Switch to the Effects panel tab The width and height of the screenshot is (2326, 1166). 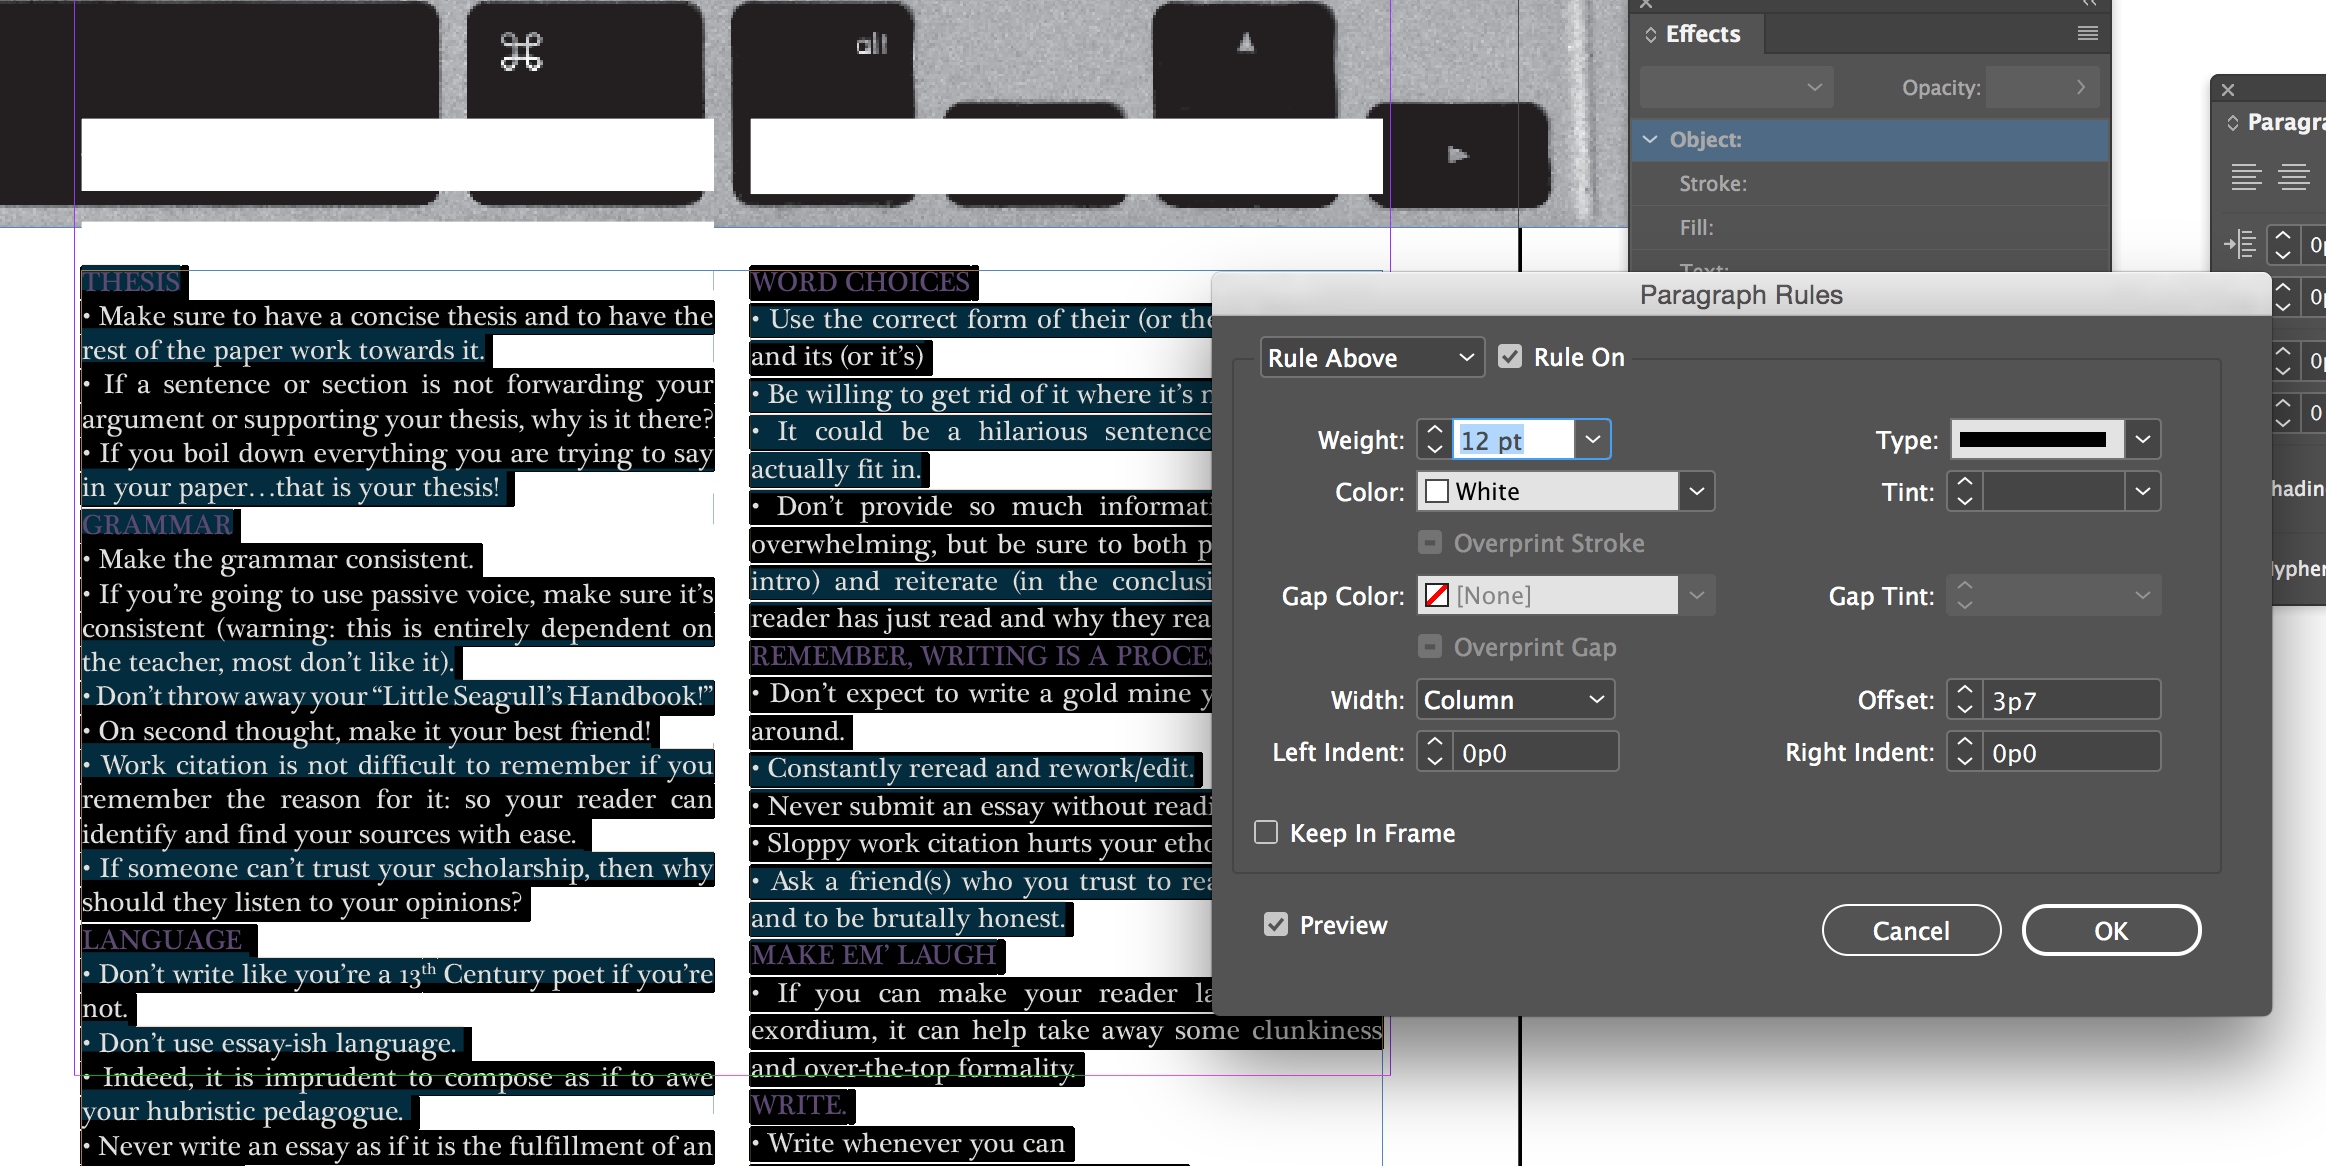(1700, 33)
